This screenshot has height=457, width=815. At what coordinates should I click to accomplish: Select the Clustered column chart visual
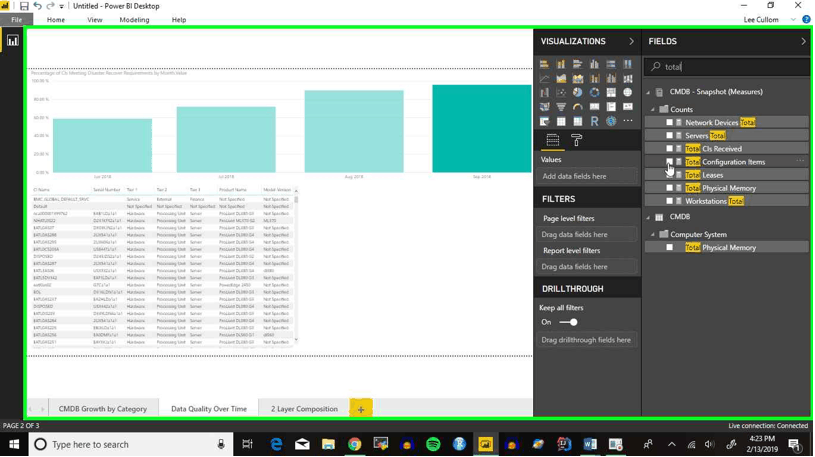point(594,64)
